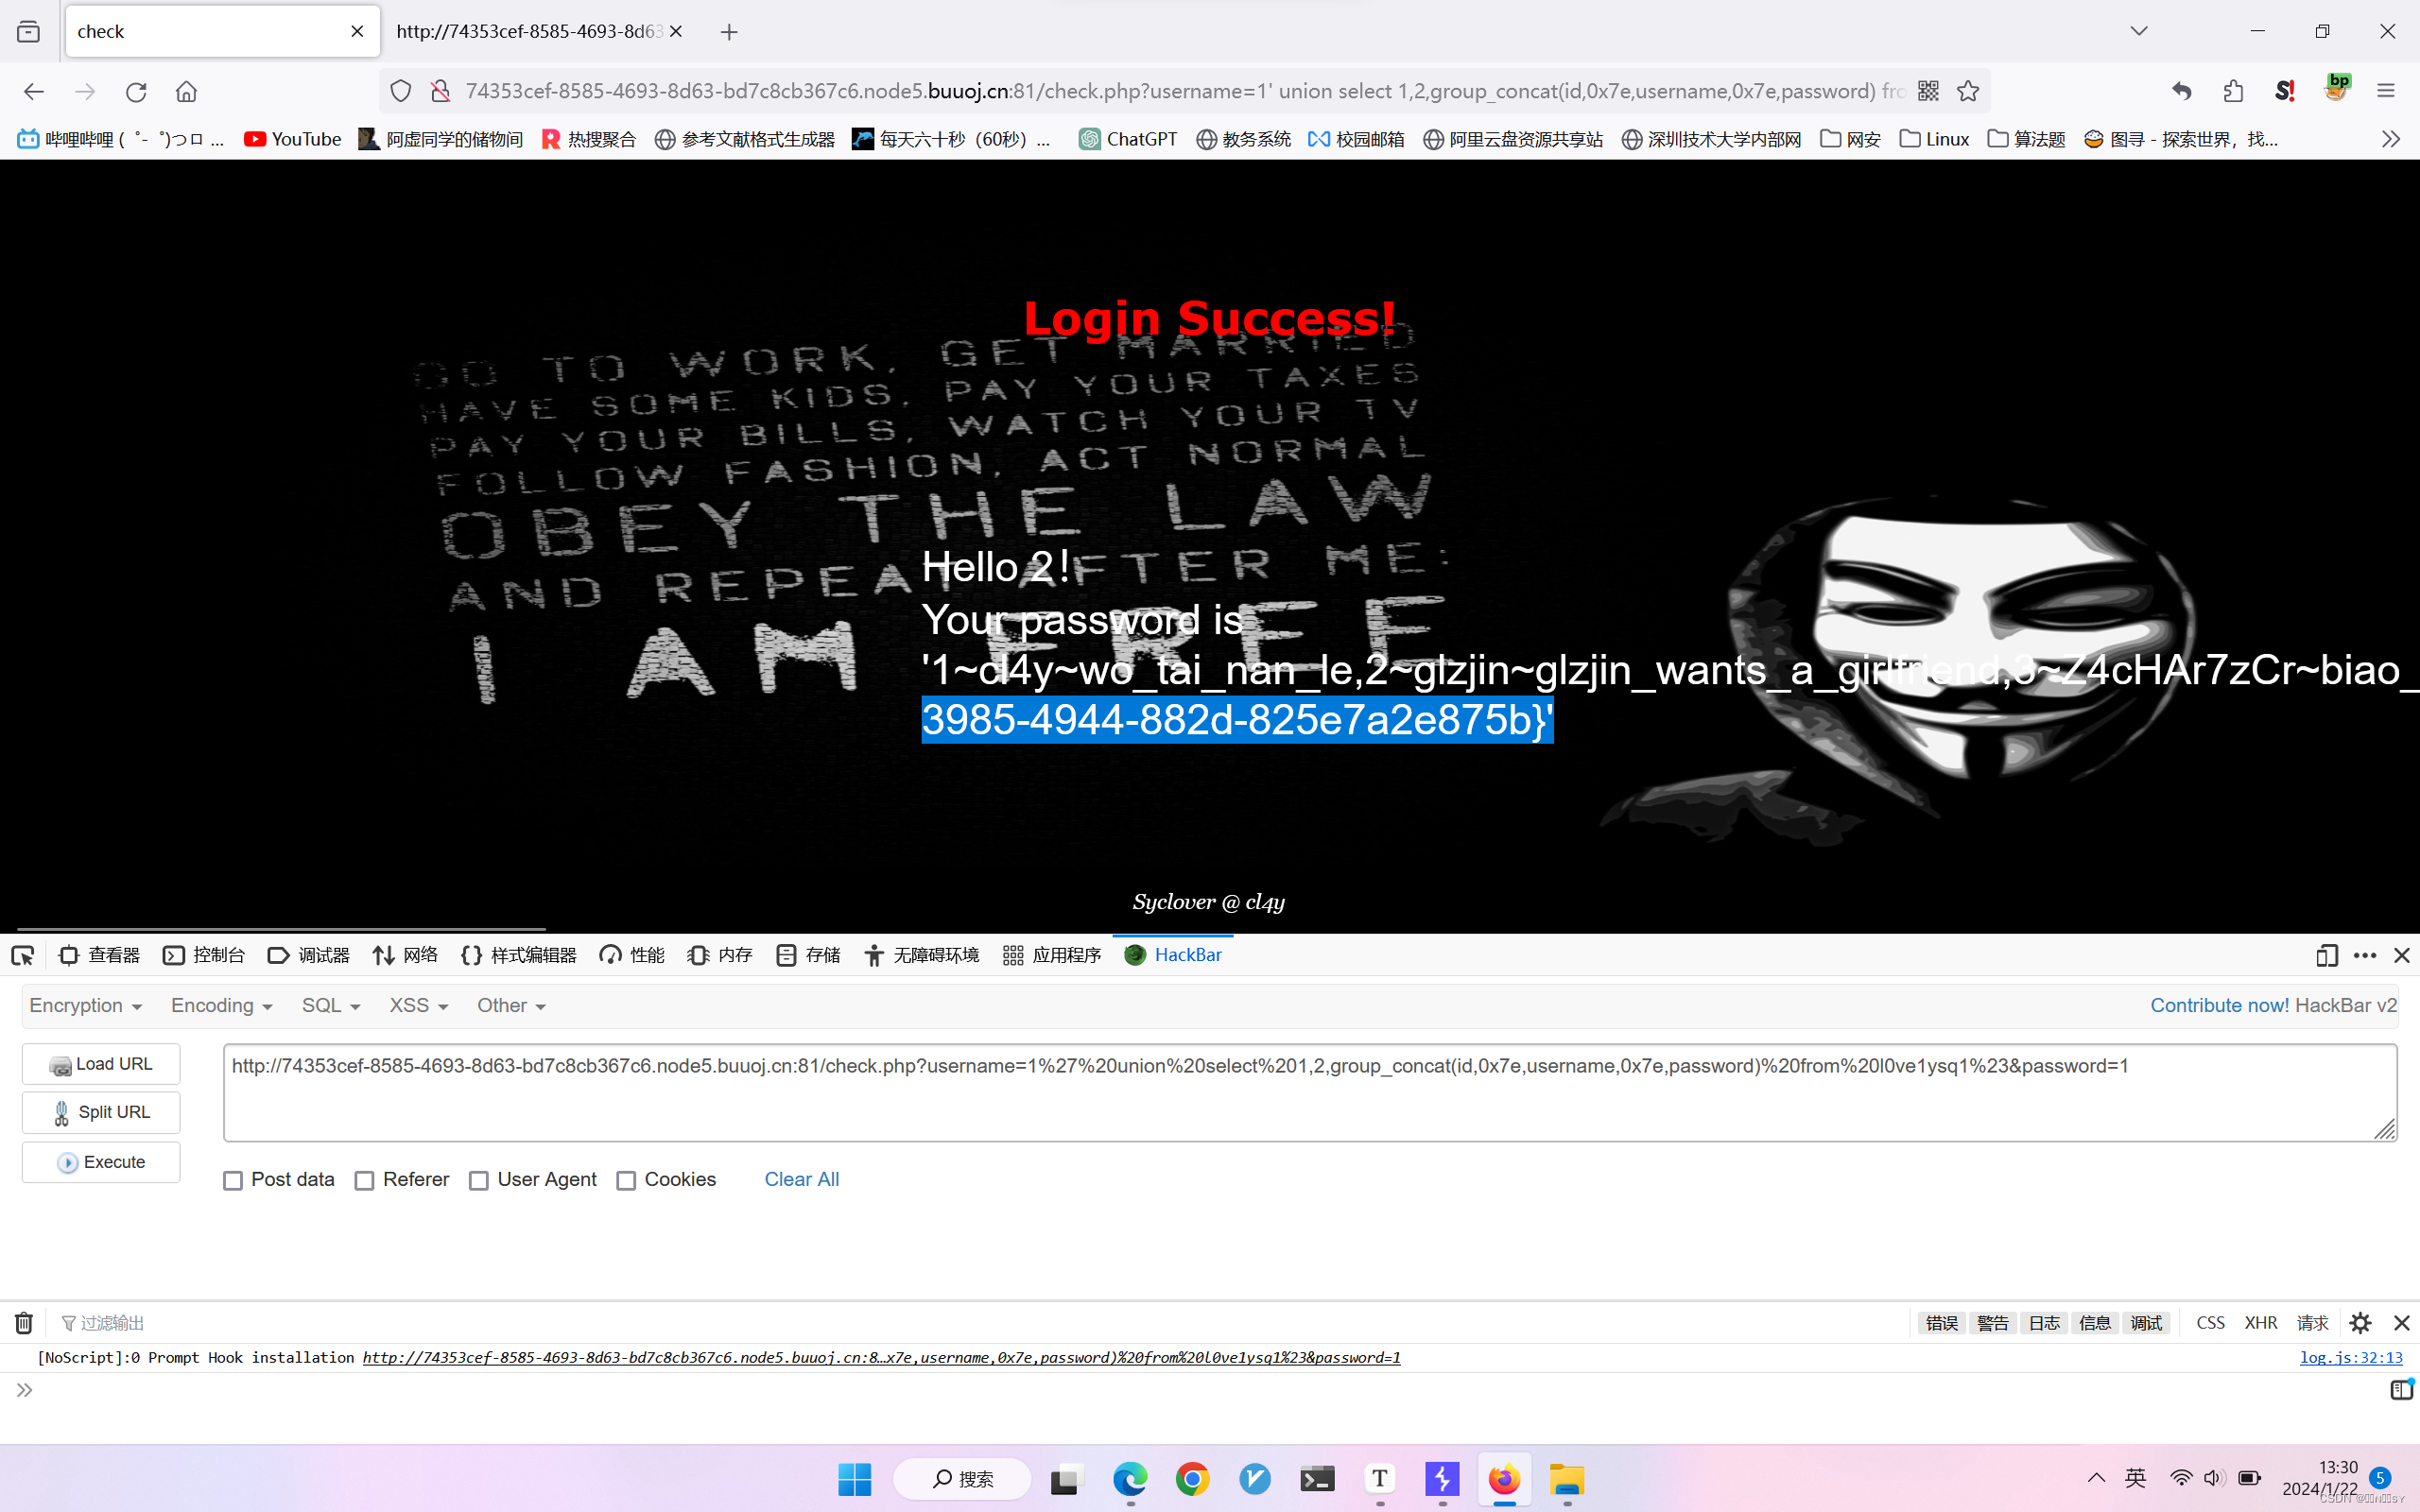Expand the XSS dropdown in HackBar

[419, 1006]
